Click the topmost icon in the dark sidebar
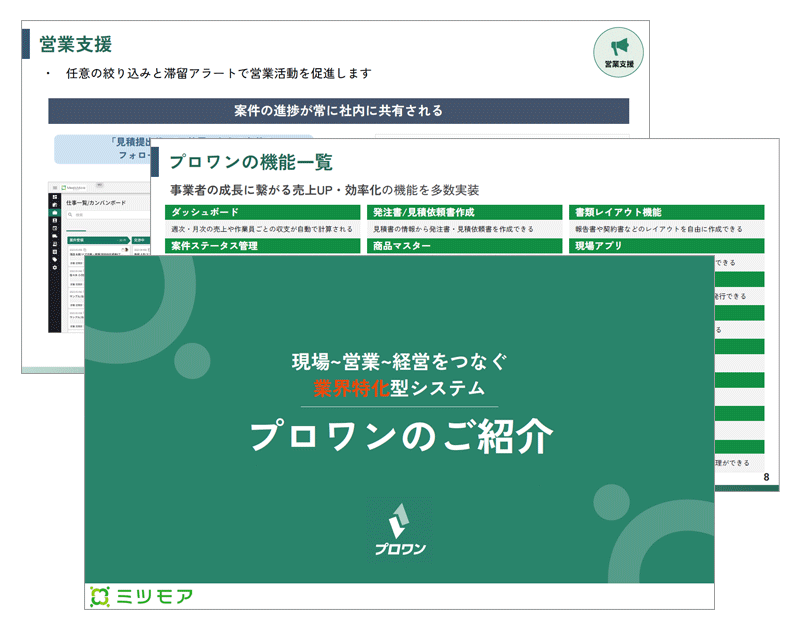Image resolution: width=800 pixels, height=630 pixels. 55,198
